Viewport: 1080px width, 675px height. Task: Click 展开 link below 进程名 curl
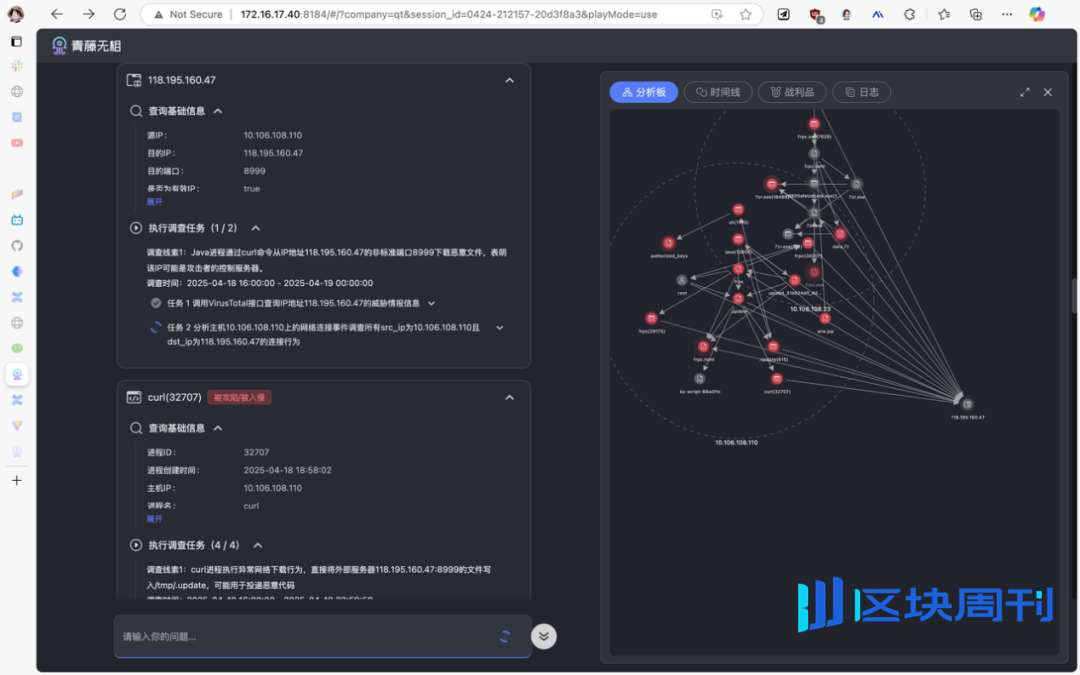[154, 519]
